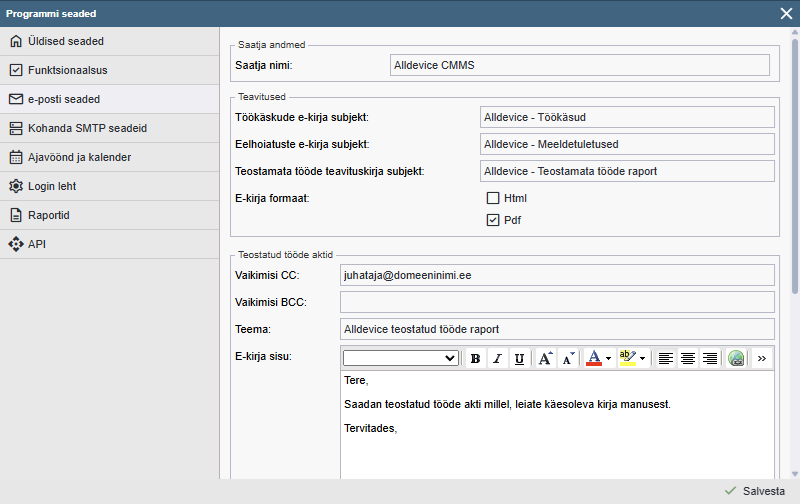Screen dimensions: 800x504
Task: Go to Kohanda SMTP seadeid
Action: [110, 129]
